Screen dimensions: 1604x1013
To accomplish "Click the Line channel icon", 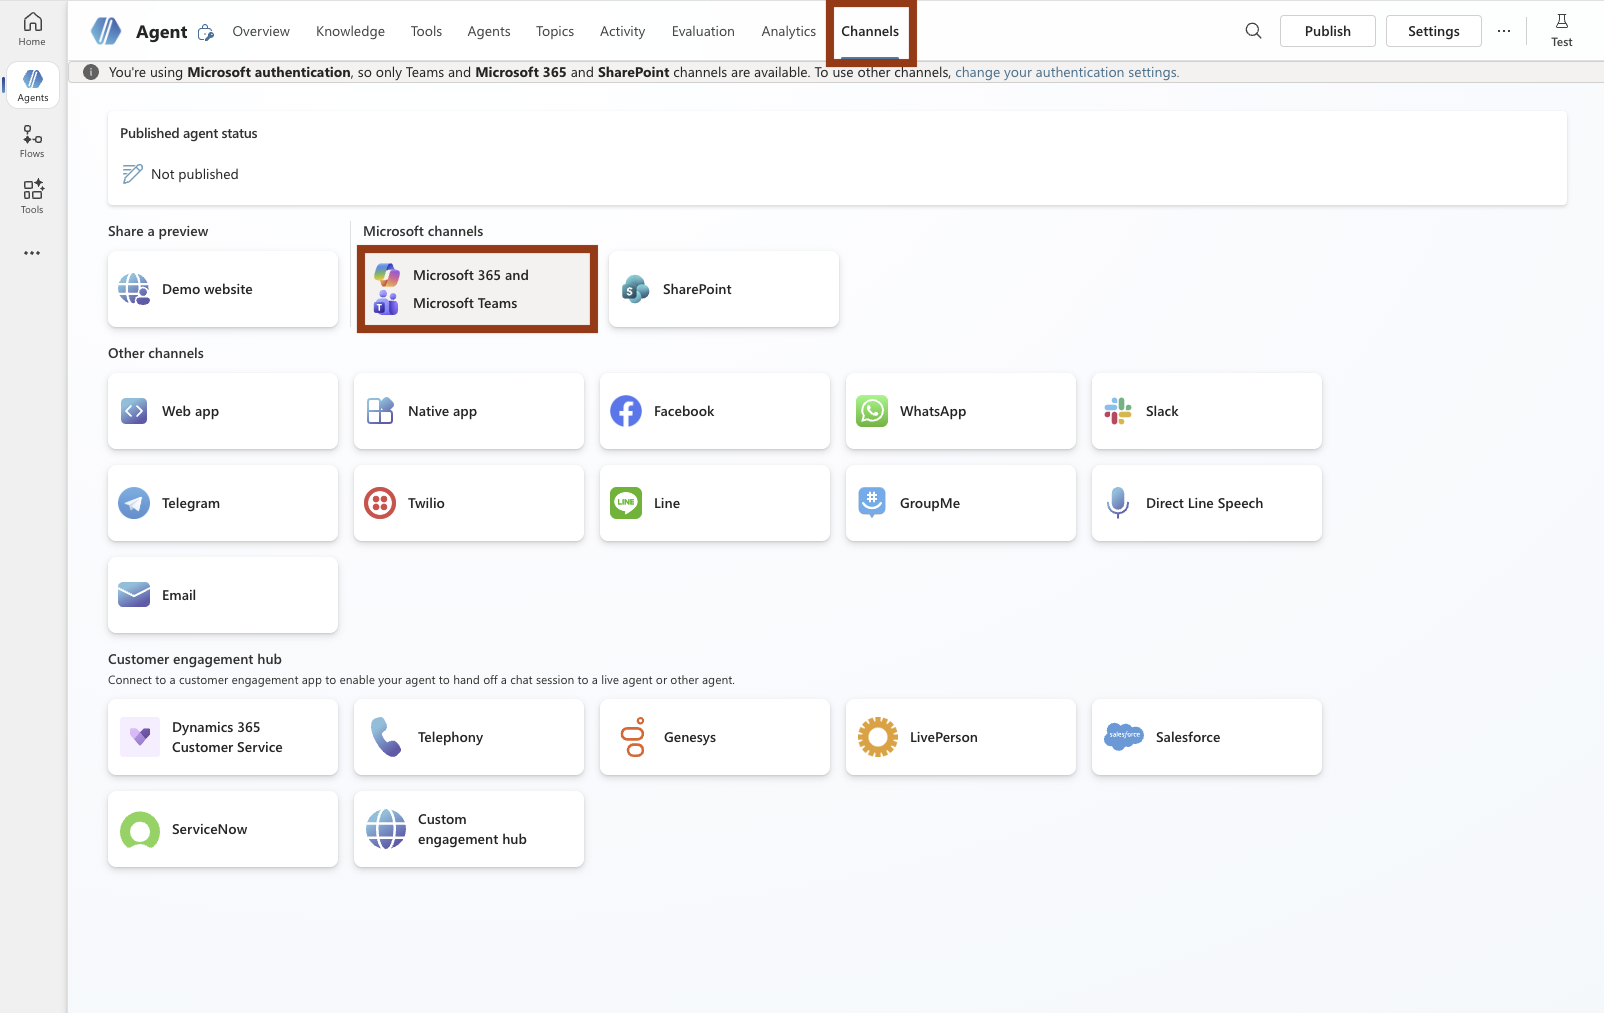I will [626, 503].
